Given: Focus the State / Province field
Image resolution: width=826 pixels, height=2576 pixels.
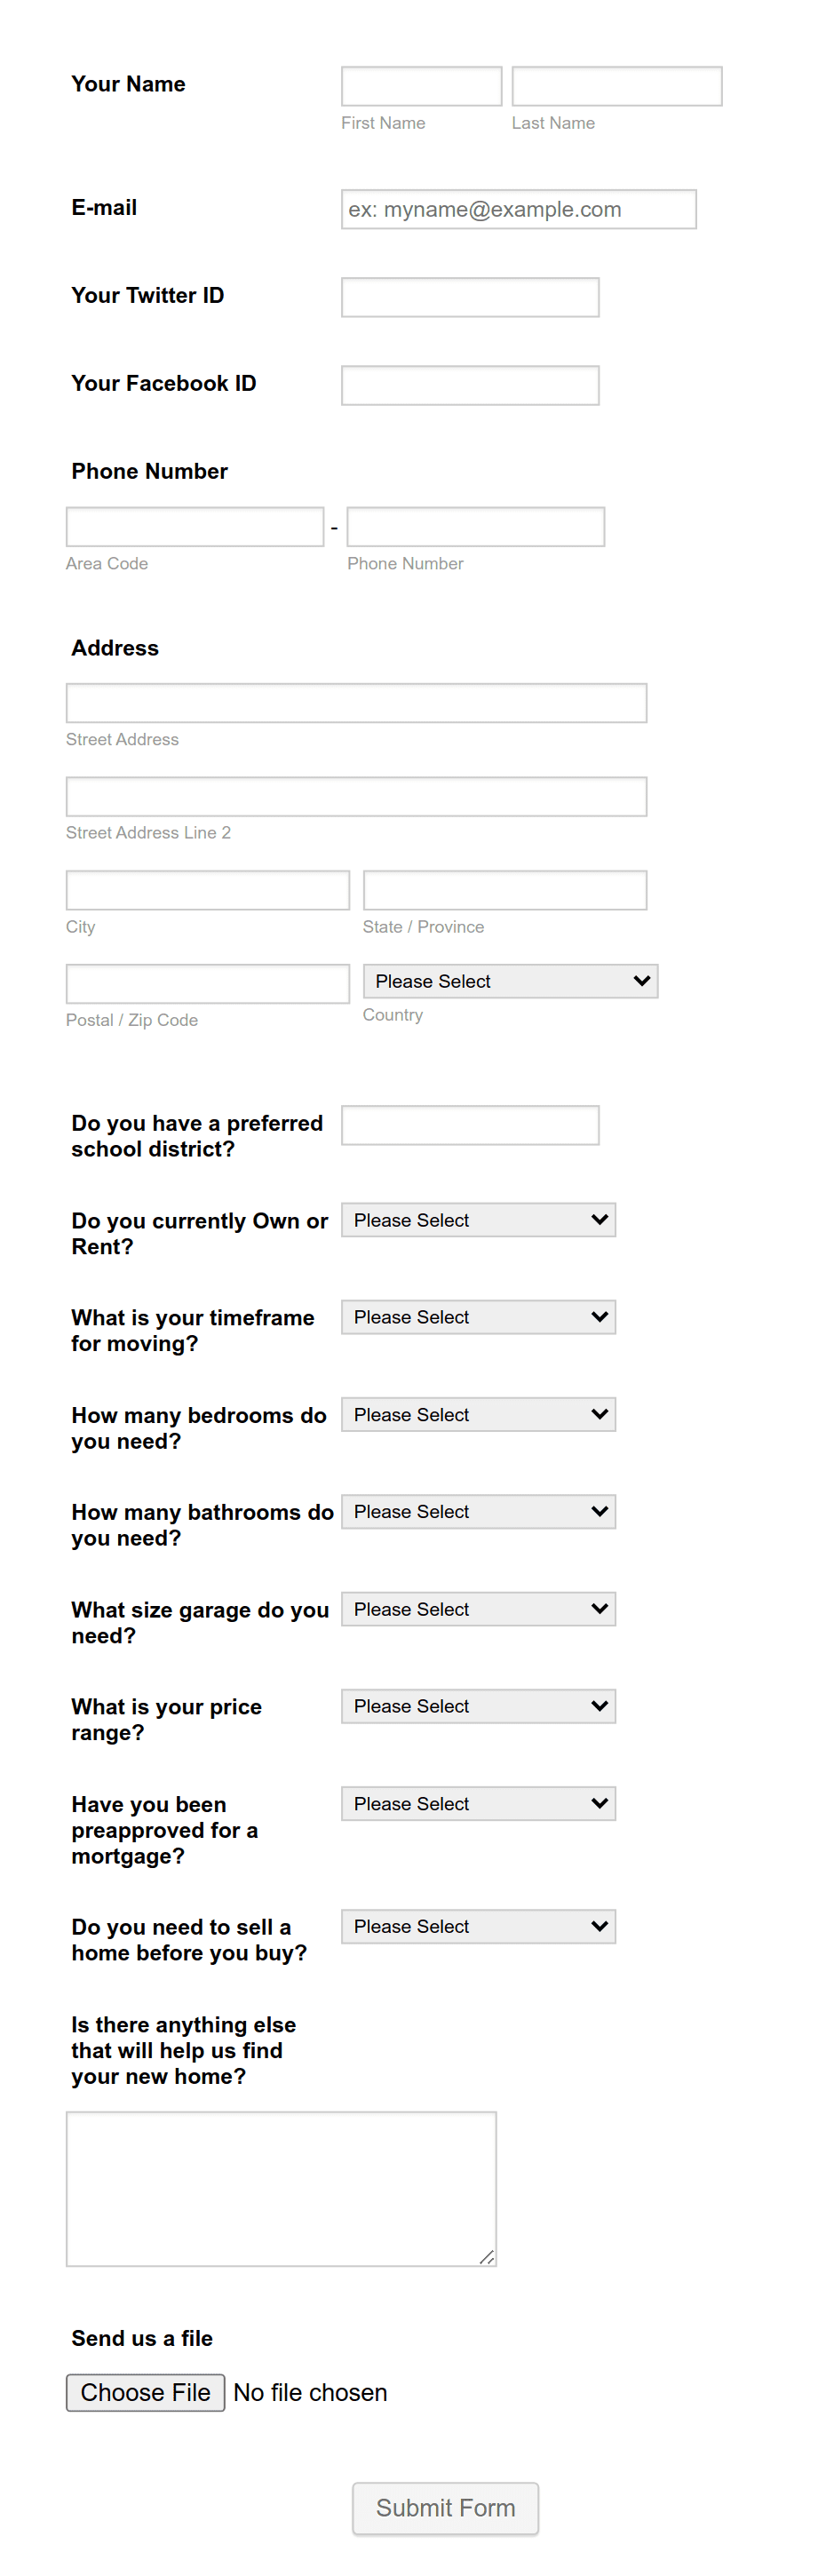Looking at the screenshot, I should point(504,890).
